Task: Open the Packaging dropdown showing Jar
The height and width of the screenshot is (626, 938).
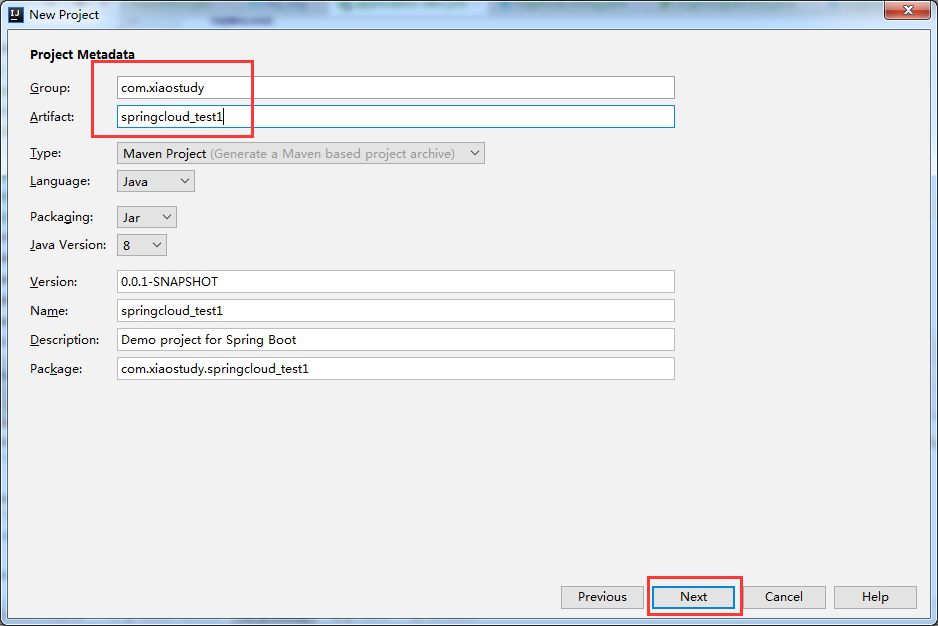Action: click(147, 217)
